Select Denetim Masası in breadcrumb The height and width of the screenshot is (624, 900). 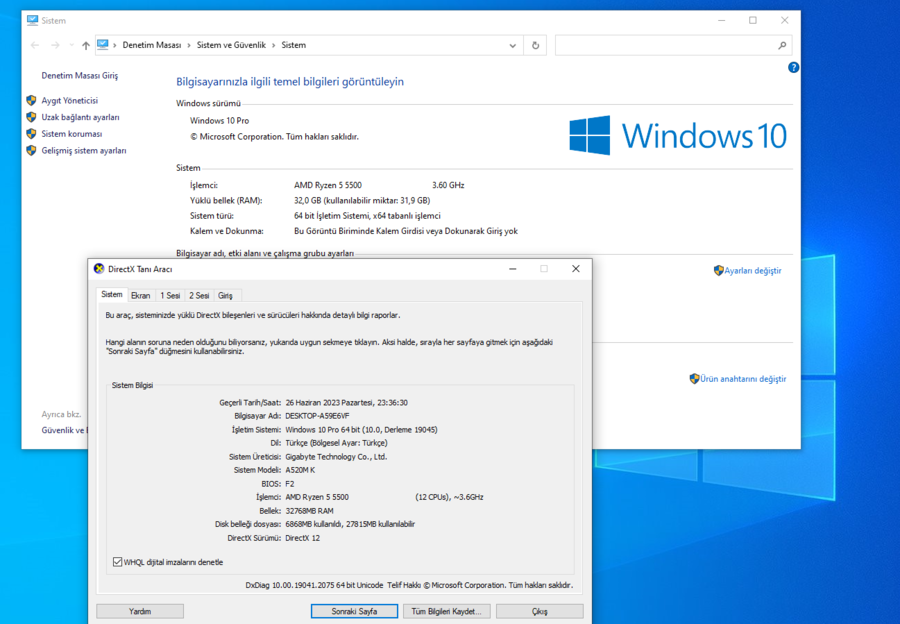tap(152, 45)
